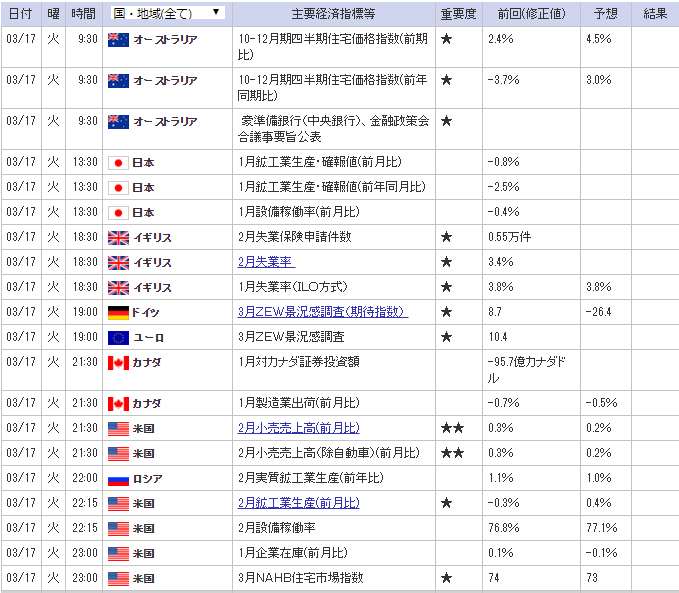
Task: Click Japan flag in 1月鉱工業生産・確報値(前年同月比) row
Action: 118,188
